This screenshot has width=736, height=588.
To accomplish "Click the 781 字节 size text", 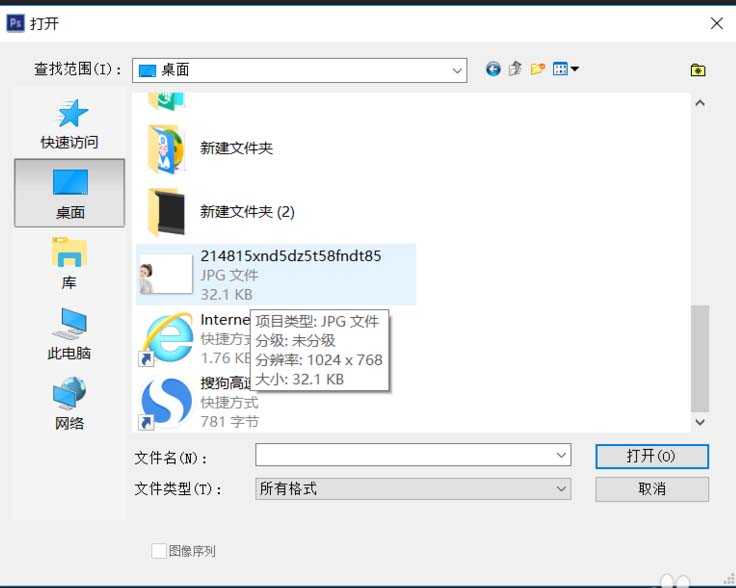I will (x=230, y=422).
